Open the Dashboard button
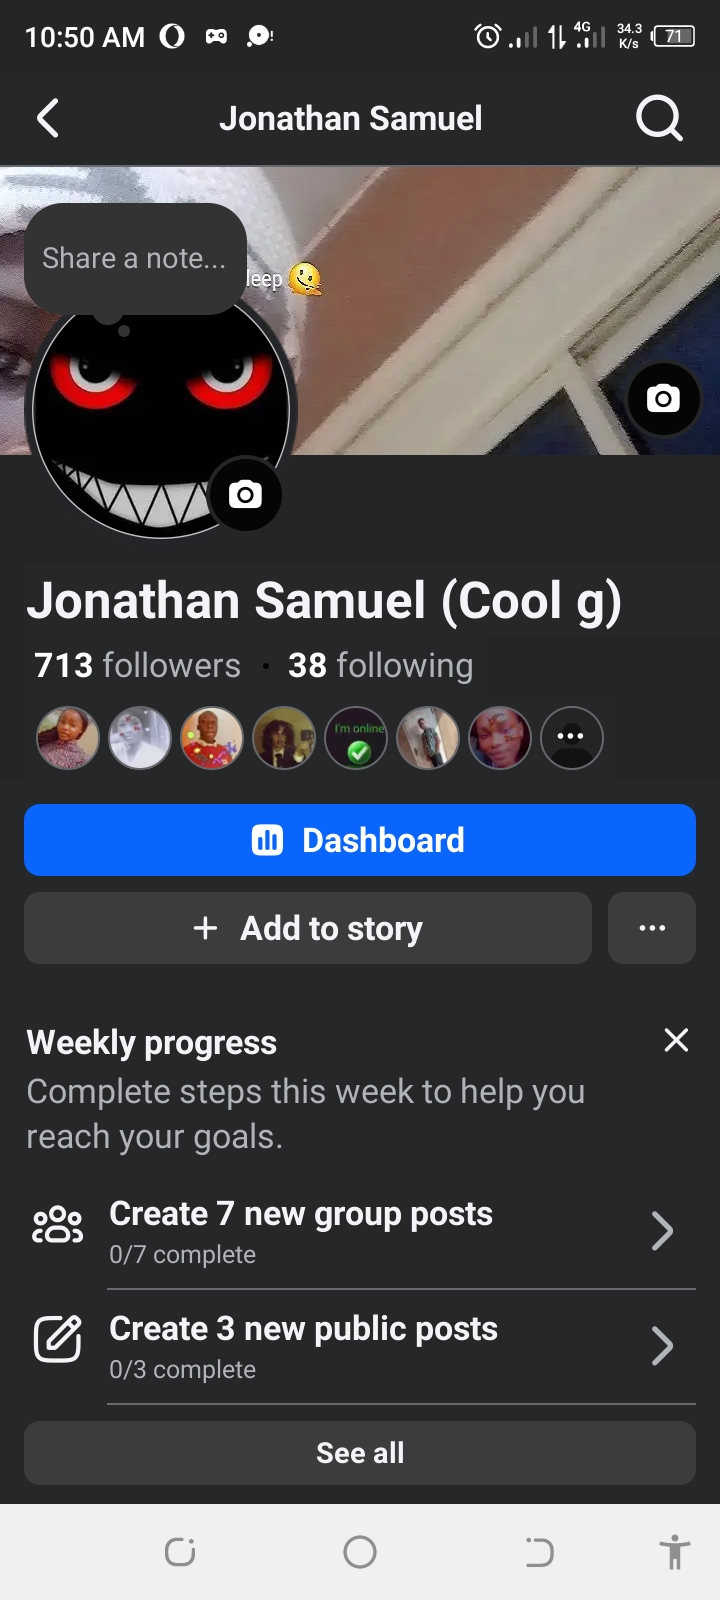 coord(360,840)
